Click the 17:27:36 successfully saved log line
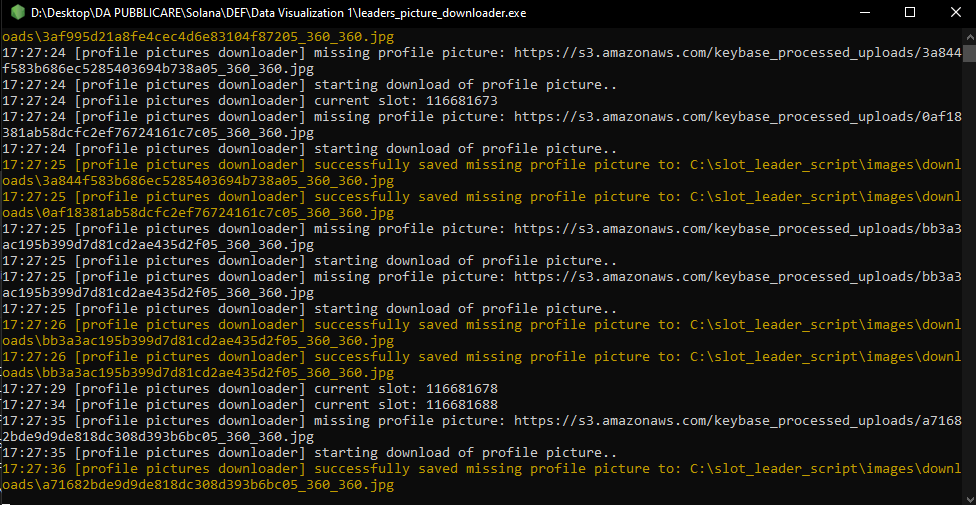 (x=482, y=470)
